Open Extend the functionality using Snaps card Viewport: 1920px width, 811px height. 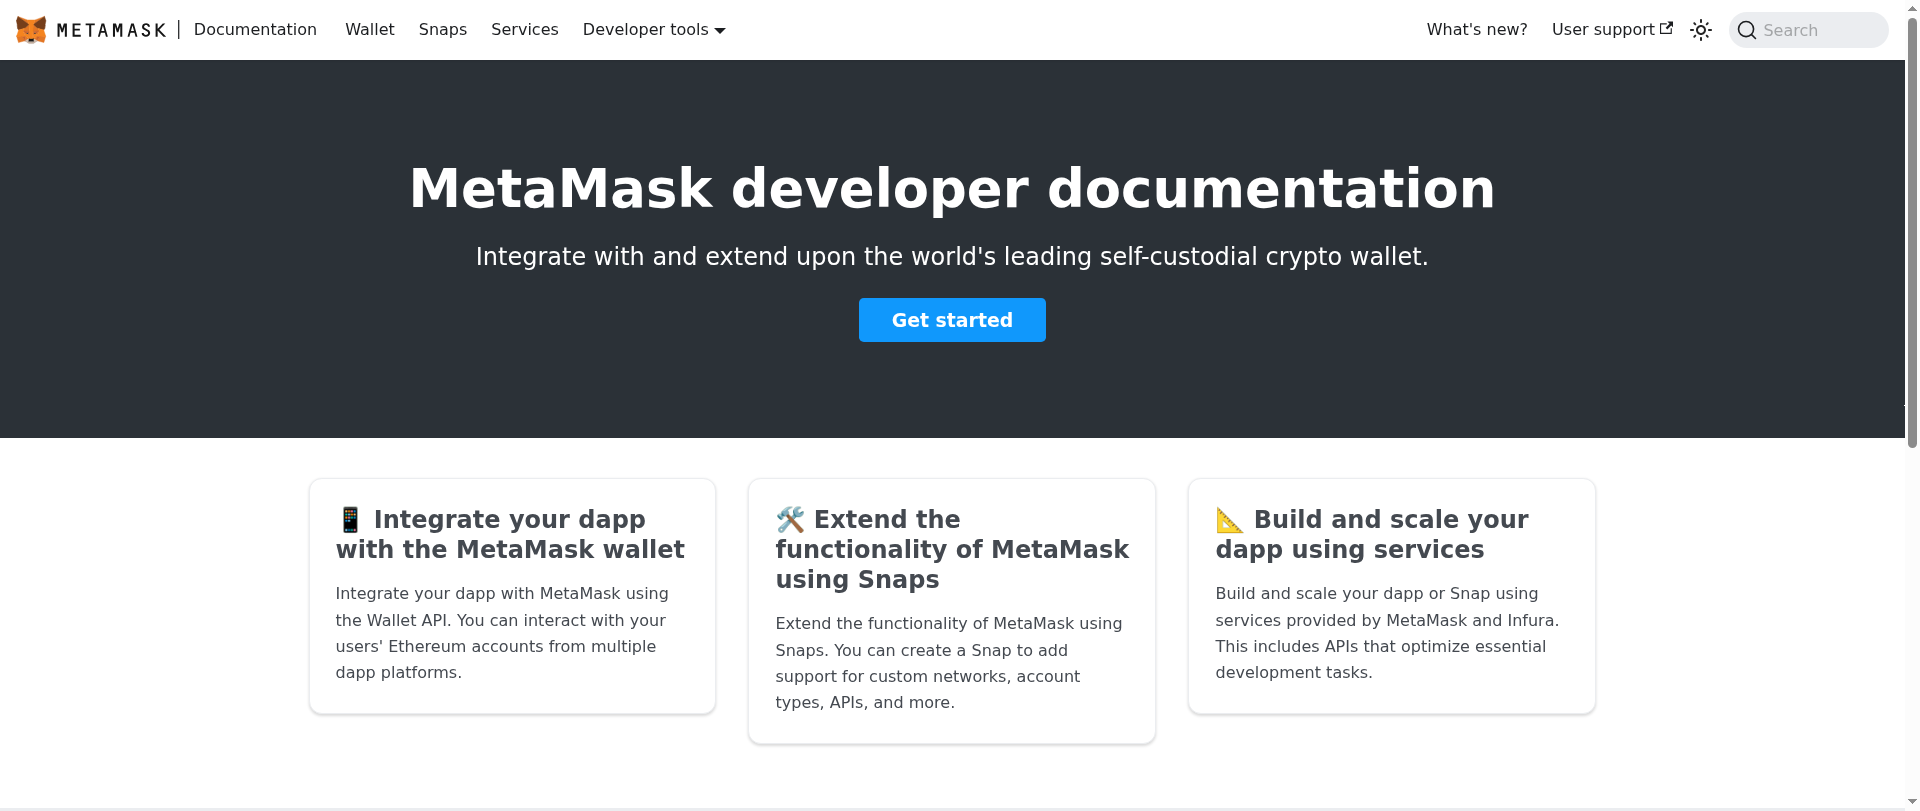click(952, 611)
